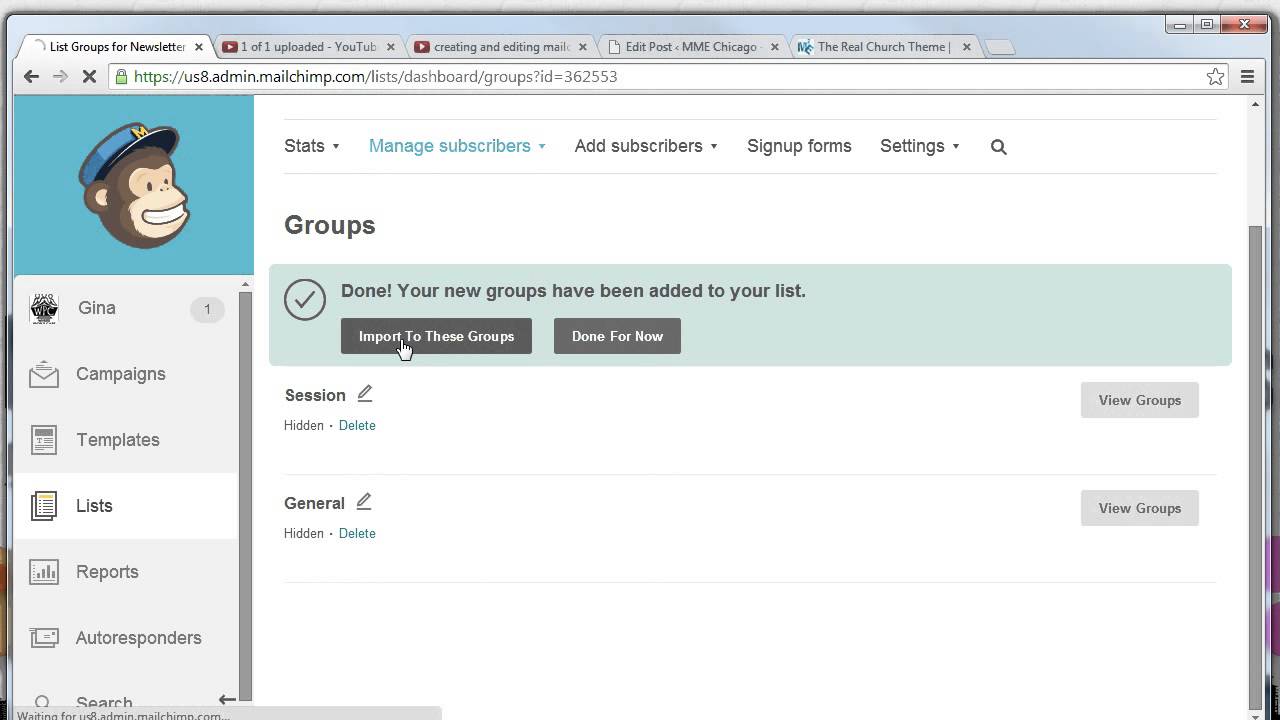Click the sidebar scroll up arrow
This screenshot has height=720, width=1280.
coord(245,286)
